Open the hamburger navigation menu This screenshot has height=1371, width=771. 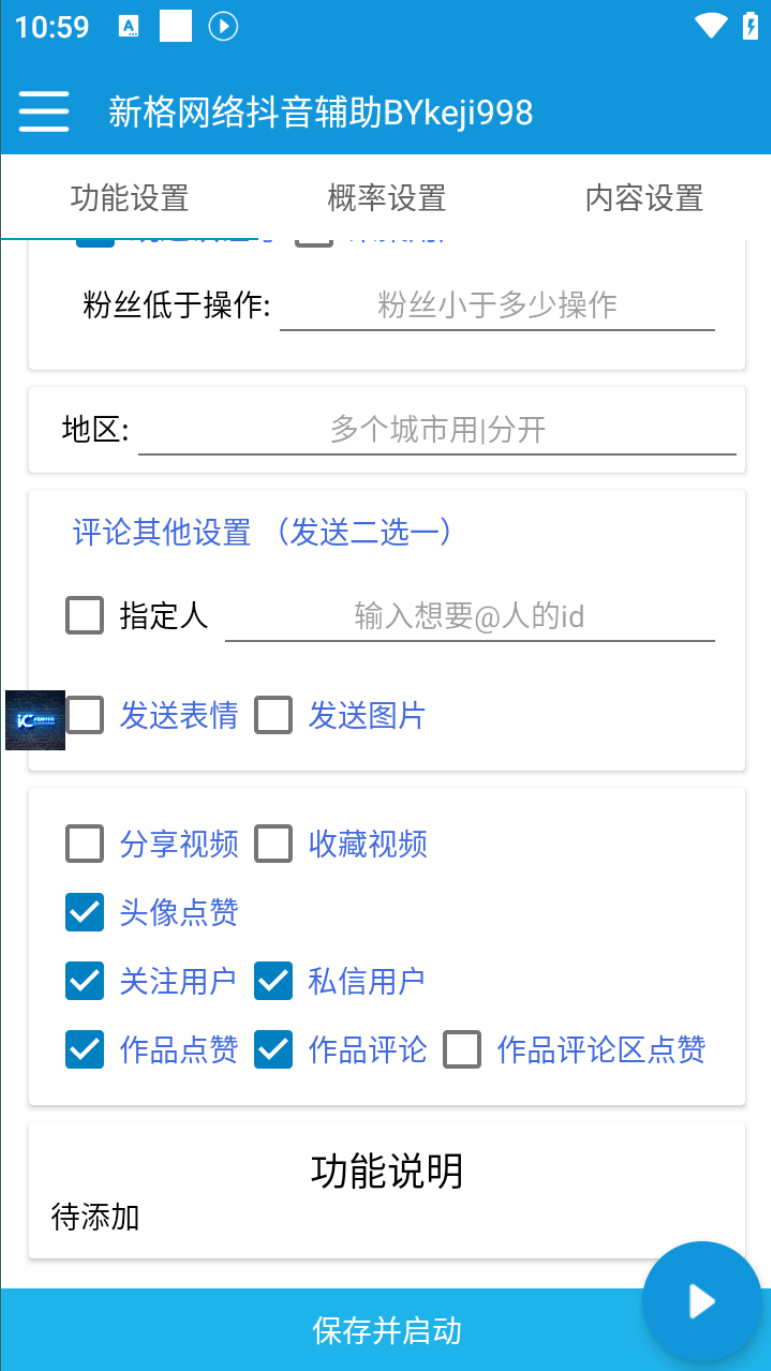coord(43,112)
